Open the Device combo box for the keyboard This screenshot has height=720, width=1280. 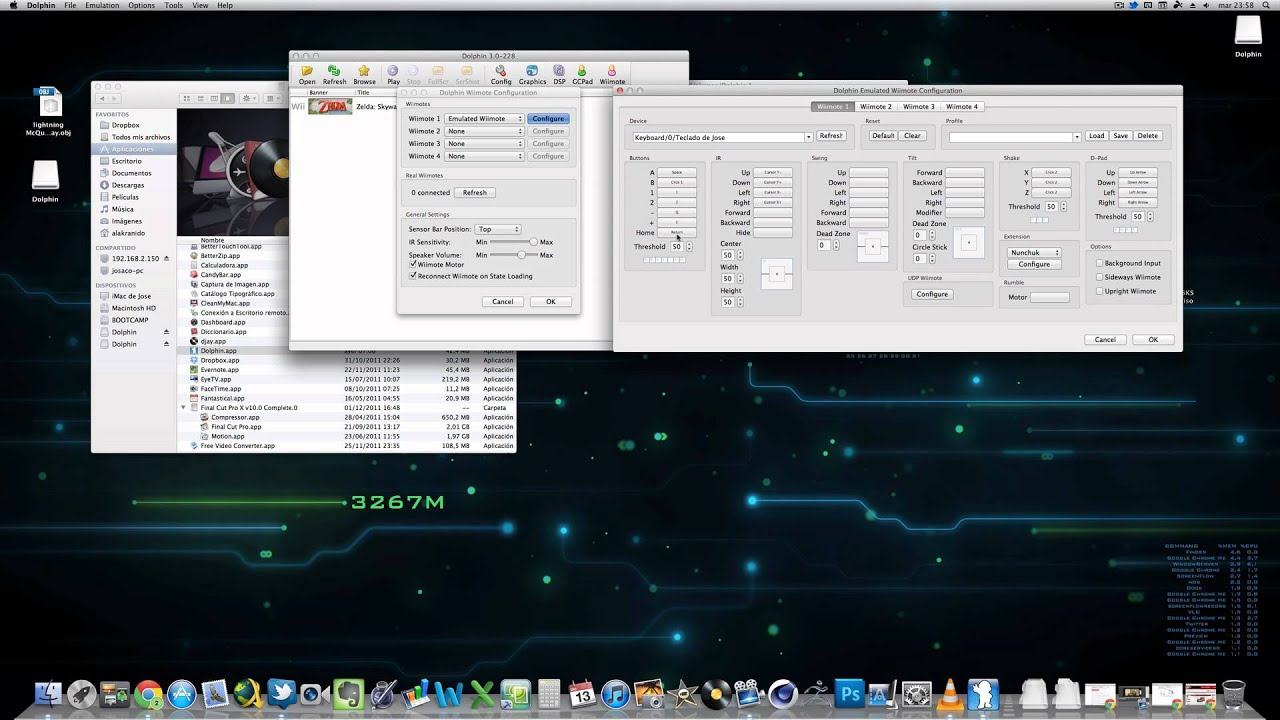(x=722, y=137)
